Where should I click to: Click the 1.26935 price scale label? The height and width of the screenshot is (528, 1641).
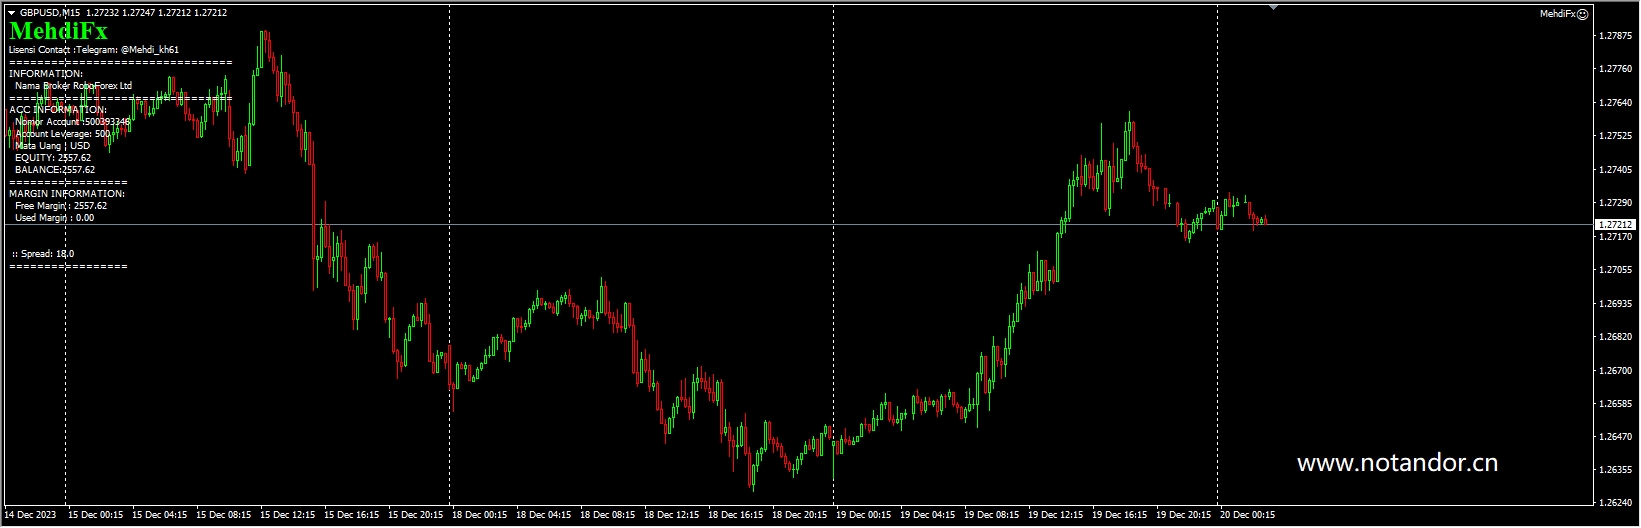point(1616,304)
